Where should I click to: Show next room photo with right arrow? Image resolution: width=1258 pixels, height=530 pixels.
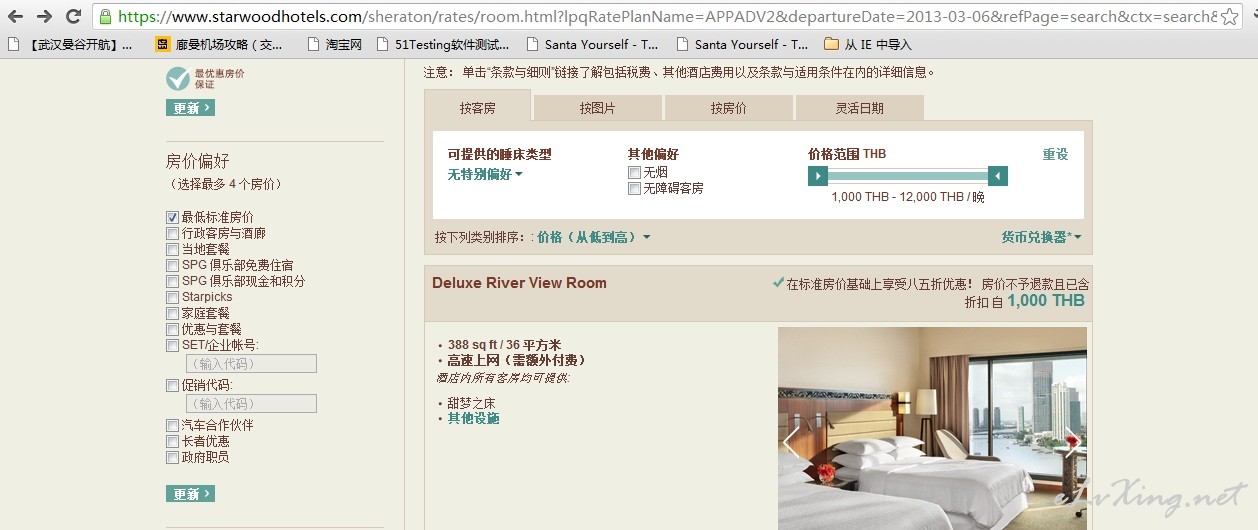click(x=1073, y=441)
